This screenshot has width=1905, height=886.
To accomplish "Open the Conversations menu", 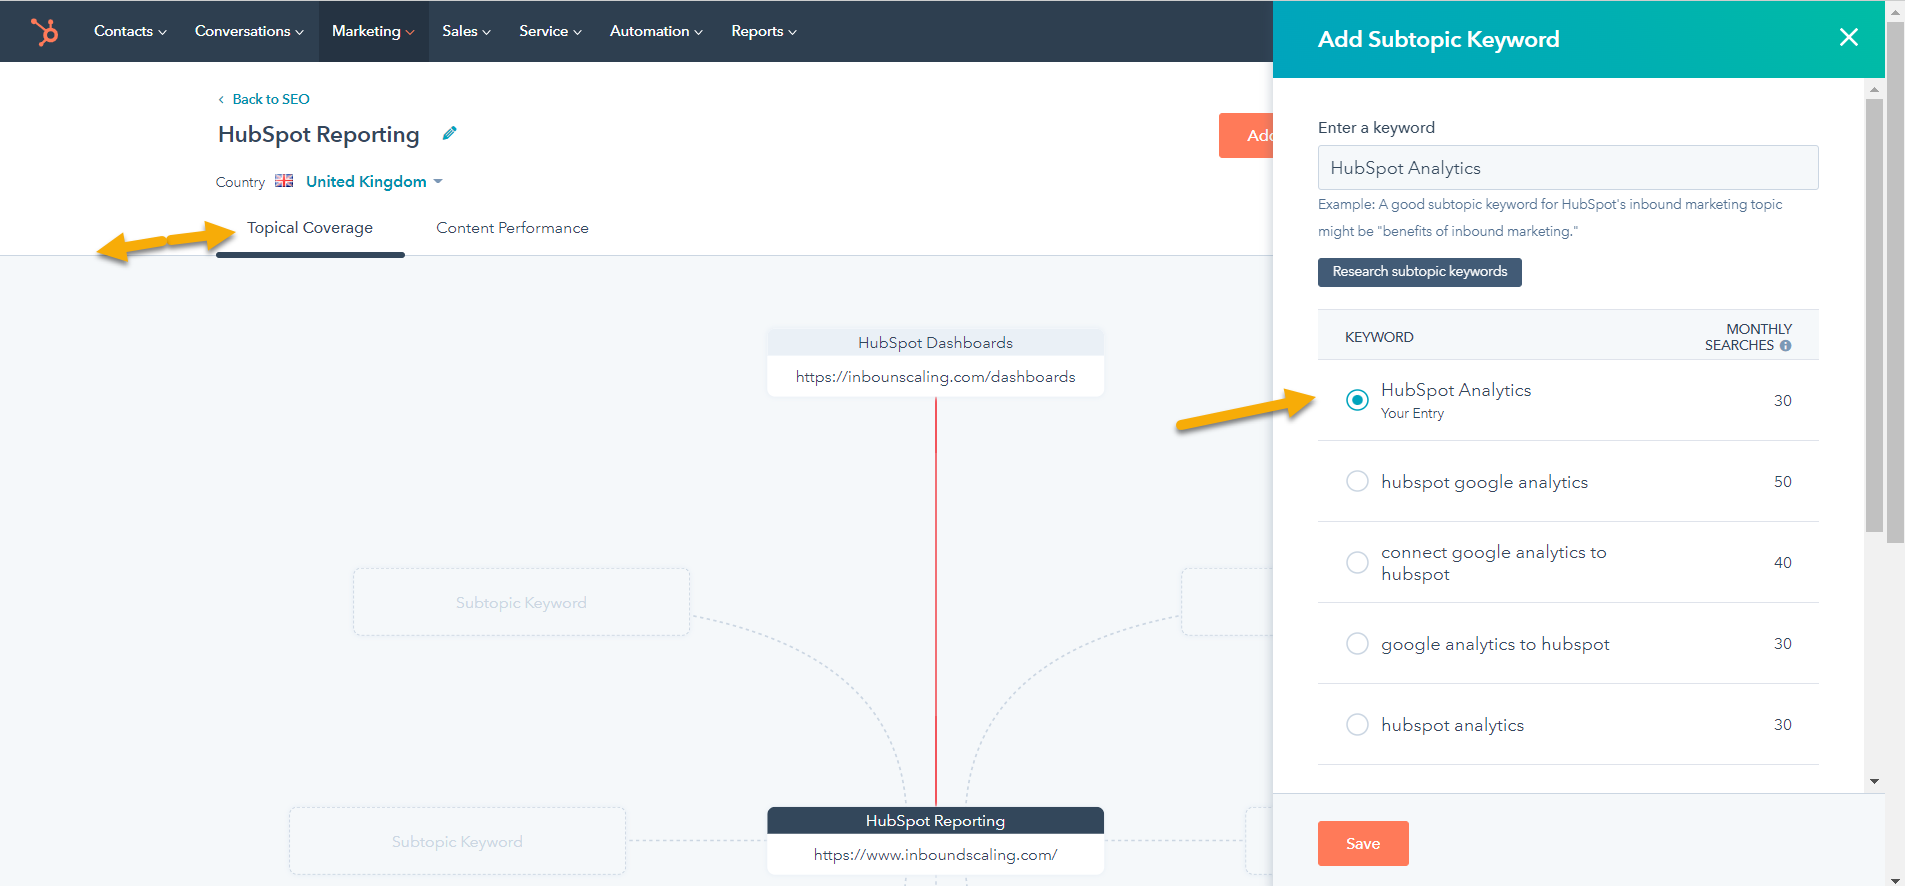I will click(249, 31).
